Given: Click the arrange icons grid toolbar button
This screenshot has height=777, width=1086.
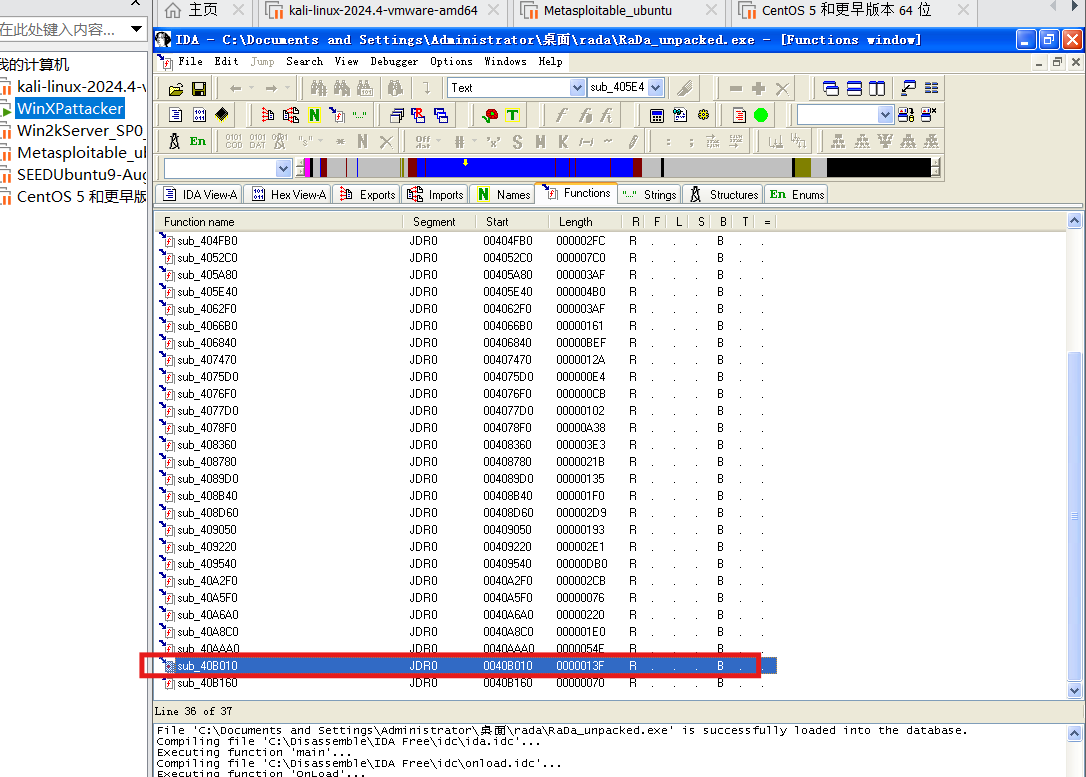Looking at the screenshot, I should point(932,89).
